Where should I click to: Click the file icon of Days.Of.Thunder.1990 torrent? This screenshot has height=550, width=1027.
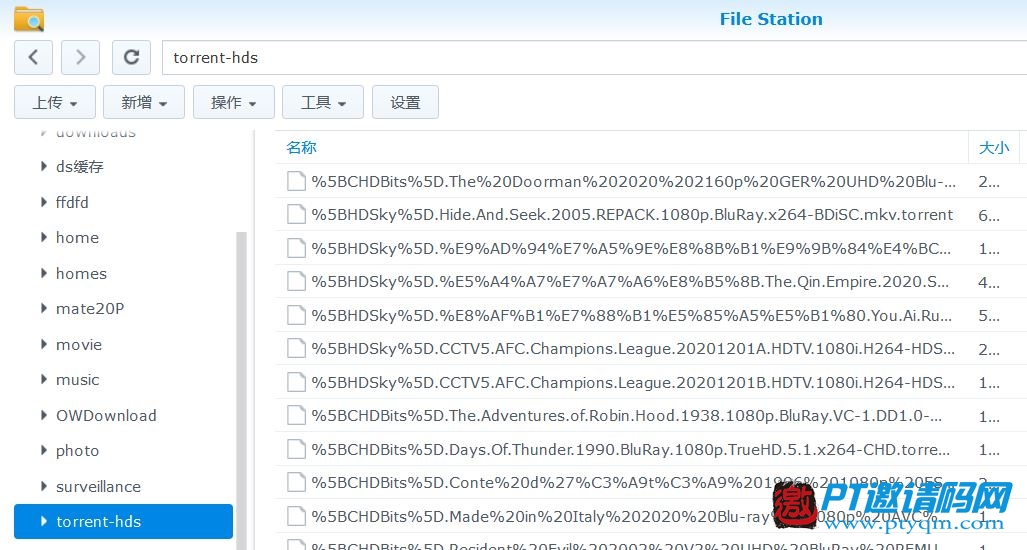pyautogui.click(x=296, y=449)
